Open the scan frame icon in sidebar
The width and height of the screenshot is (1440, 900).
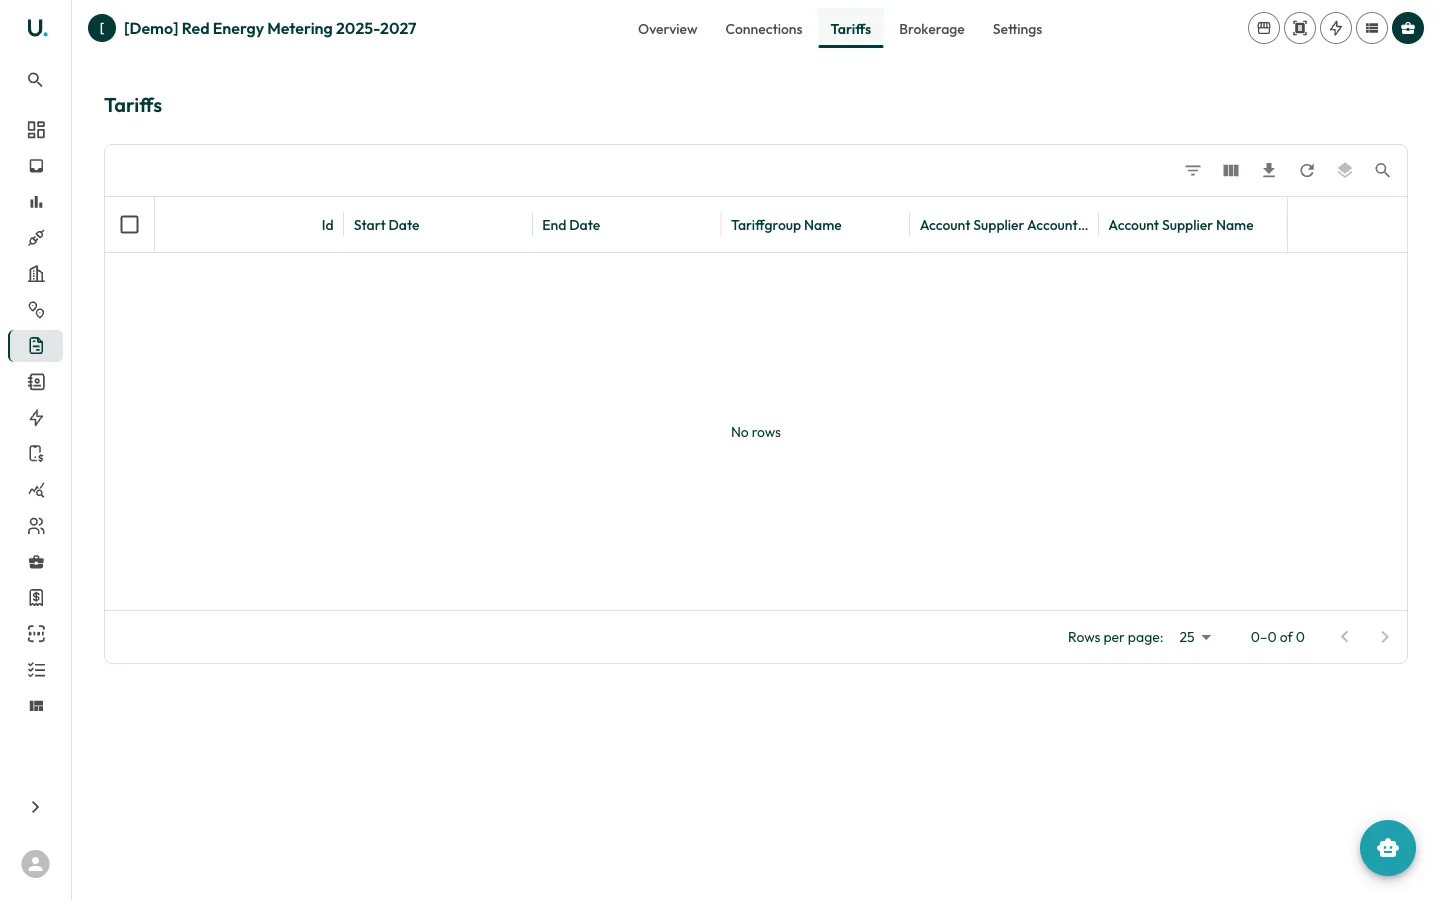[x=36, y=634]
